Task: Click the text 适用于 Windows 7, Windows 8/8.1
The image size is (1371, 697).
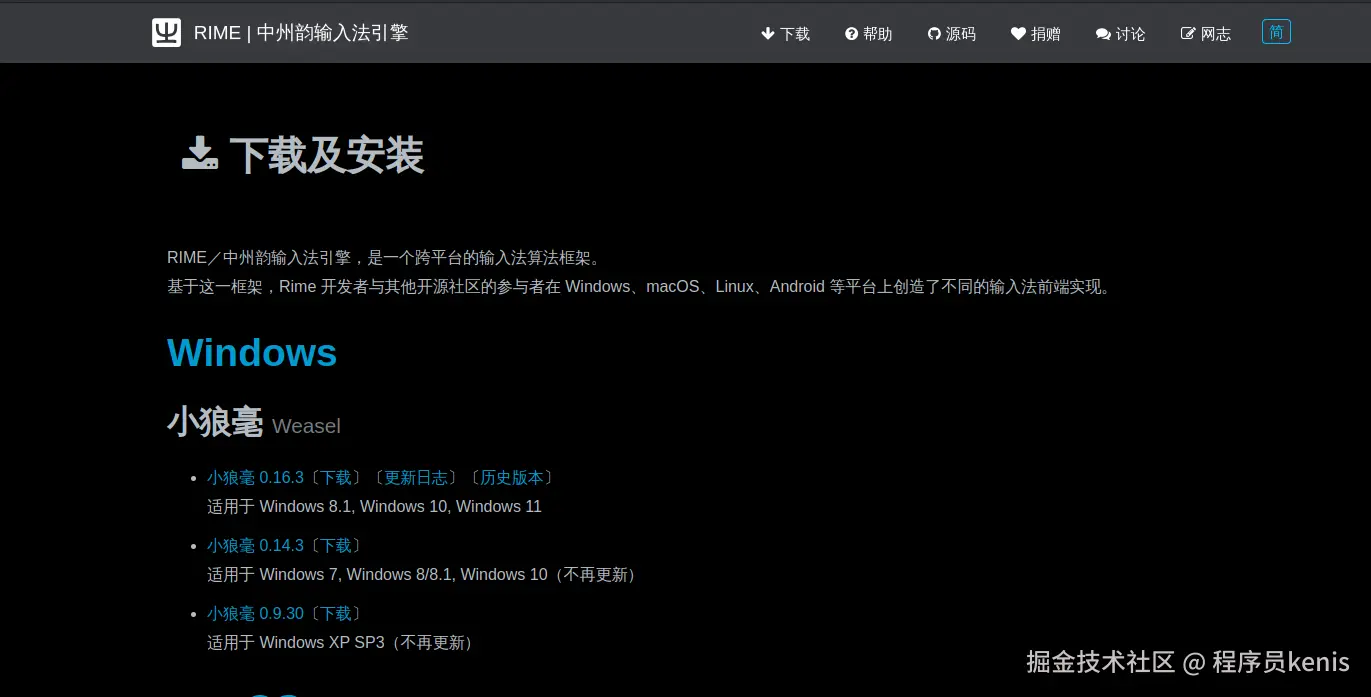Action: (x=330, y=575)
